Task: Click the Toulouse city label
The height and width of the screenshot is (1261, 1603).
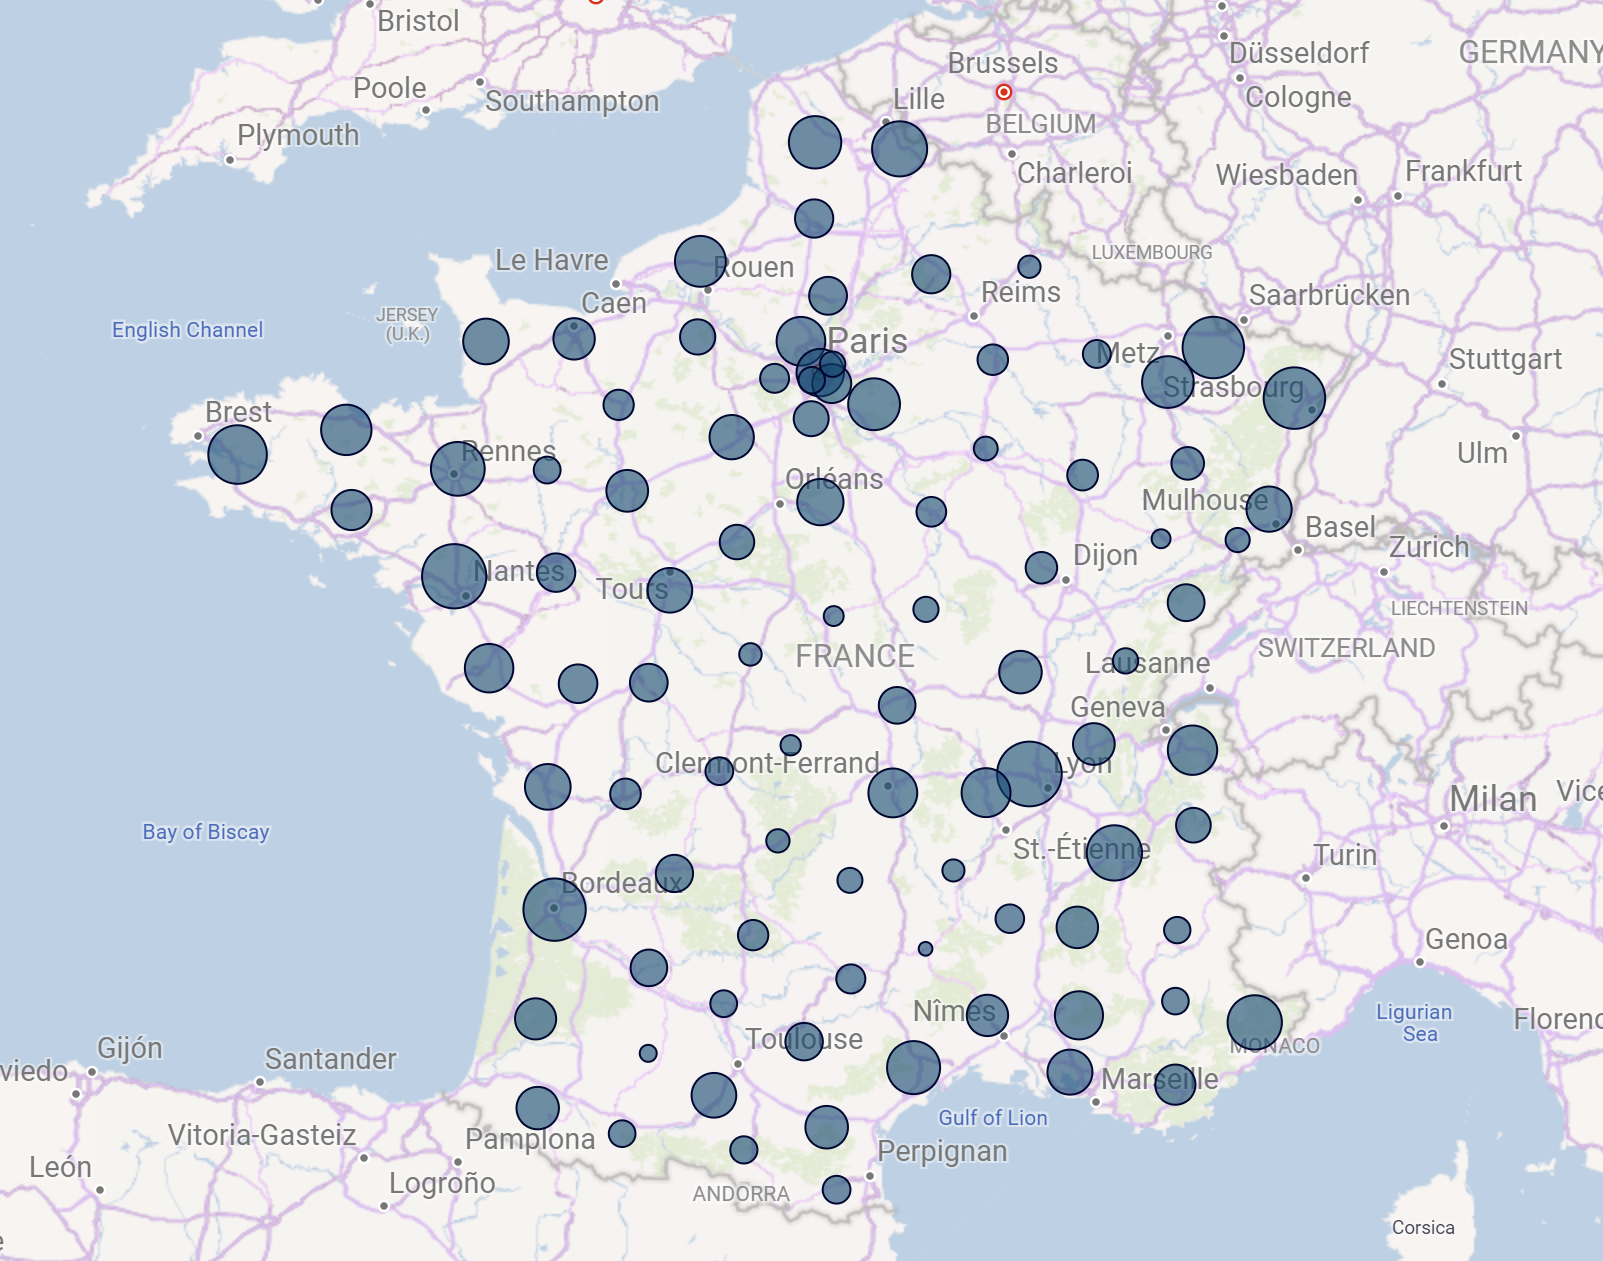Action: (804, 1039)
